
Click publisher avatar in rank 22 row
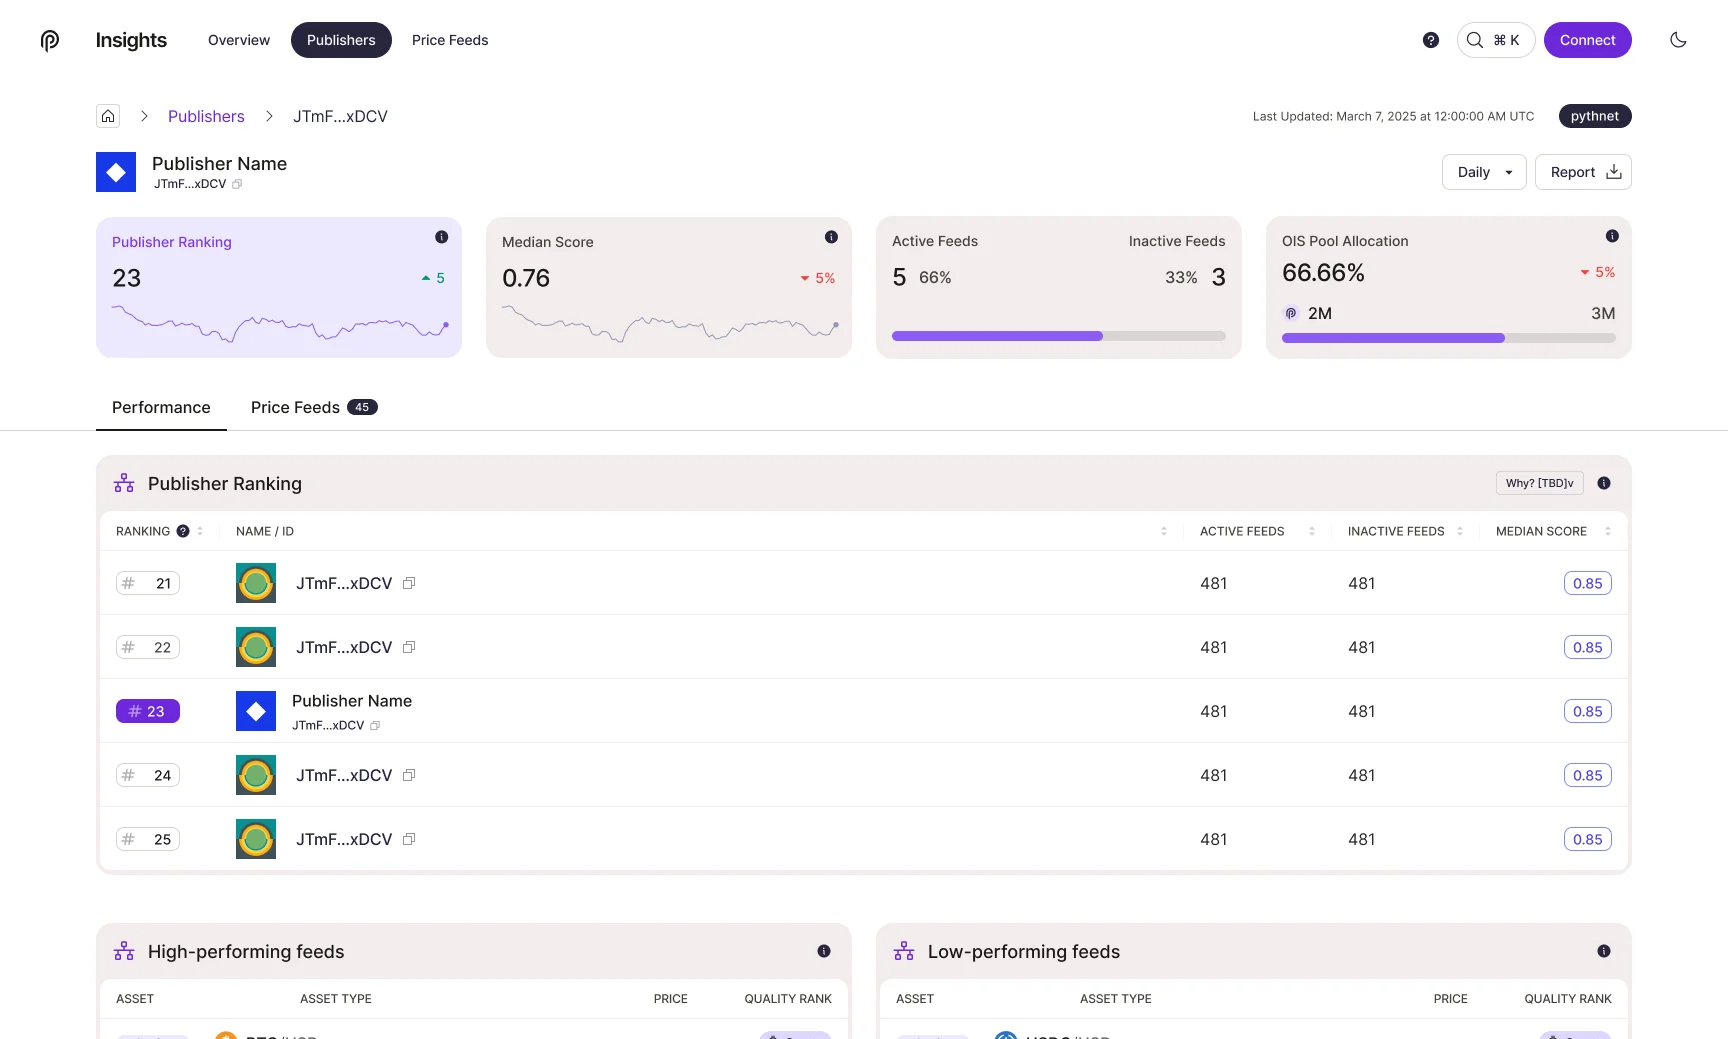tap(256, 647)
